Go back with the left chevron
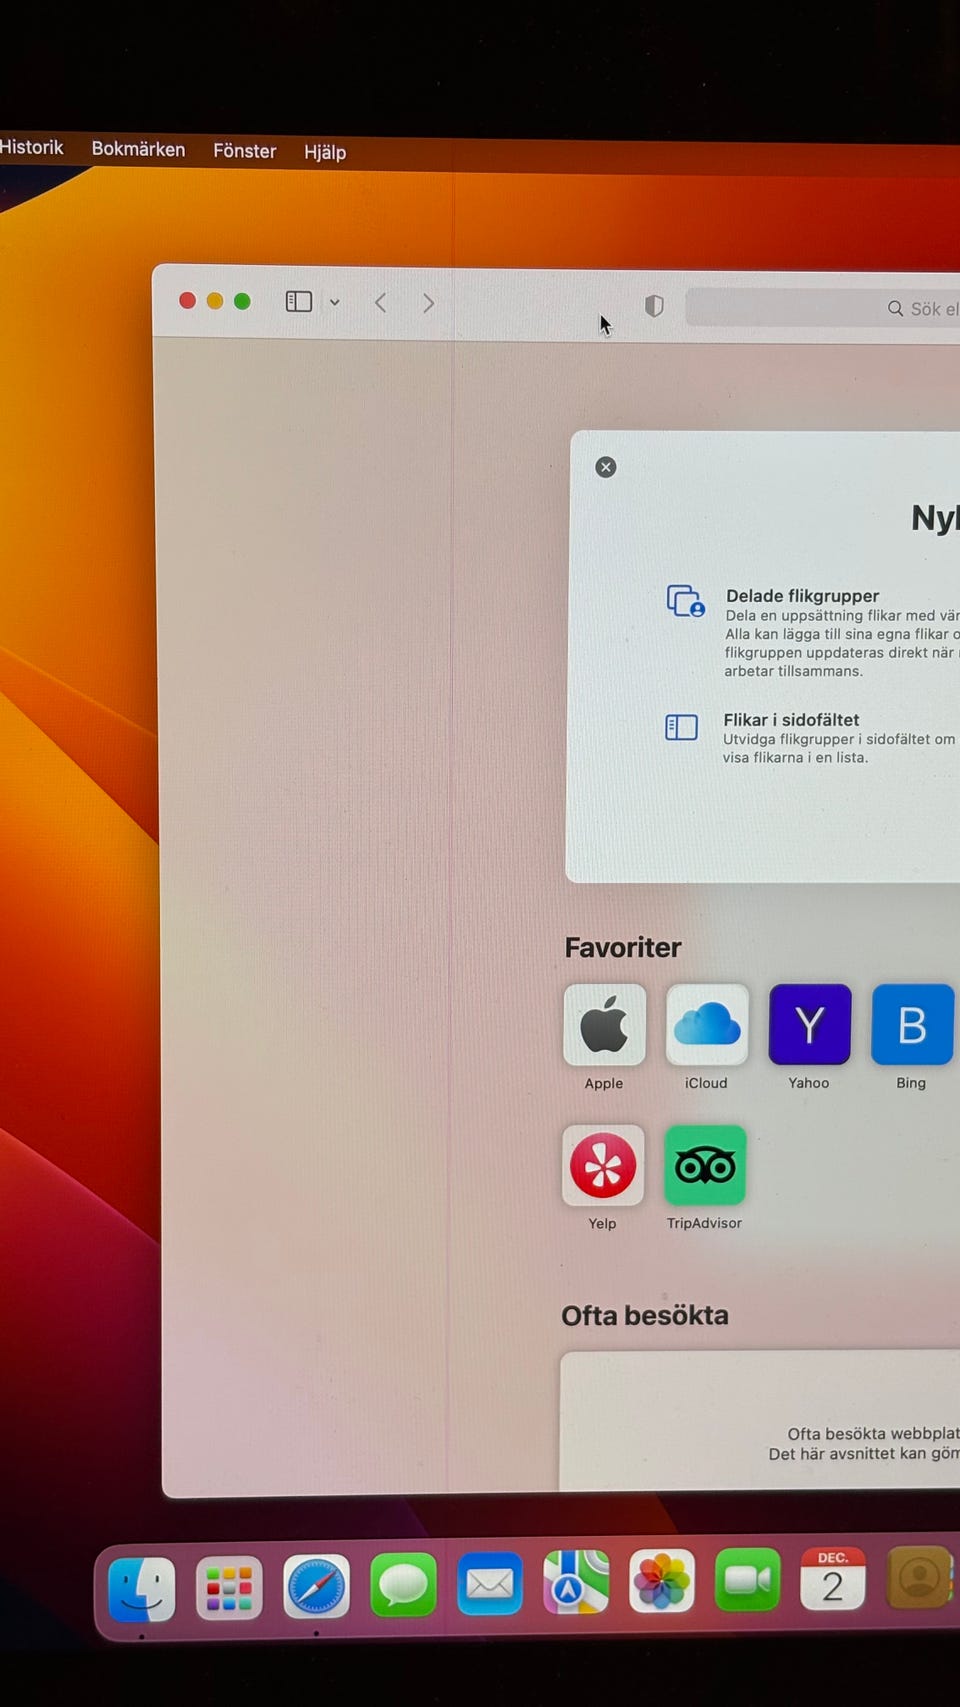 click(381, 302)
